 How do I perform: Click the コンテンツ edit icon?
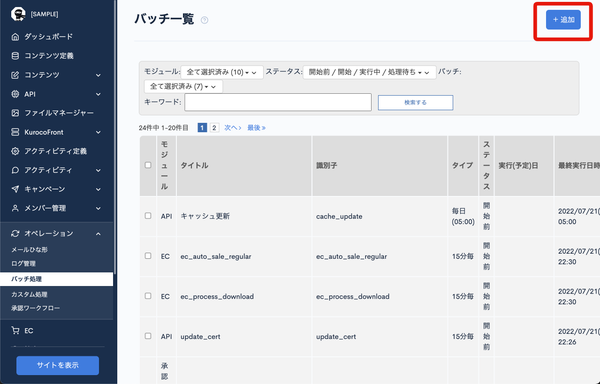tap(15, 75)
